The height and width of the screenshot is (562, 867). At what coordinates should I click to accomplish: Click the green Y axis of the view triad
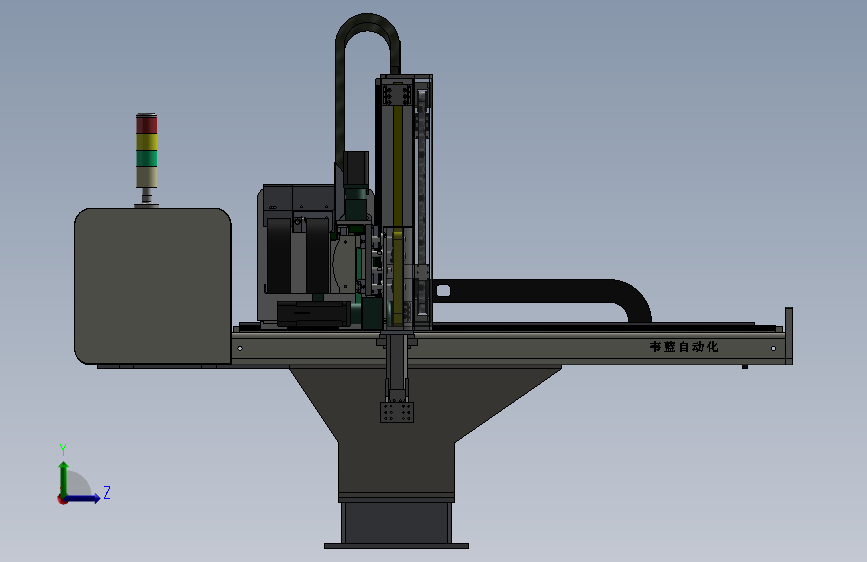63,479
